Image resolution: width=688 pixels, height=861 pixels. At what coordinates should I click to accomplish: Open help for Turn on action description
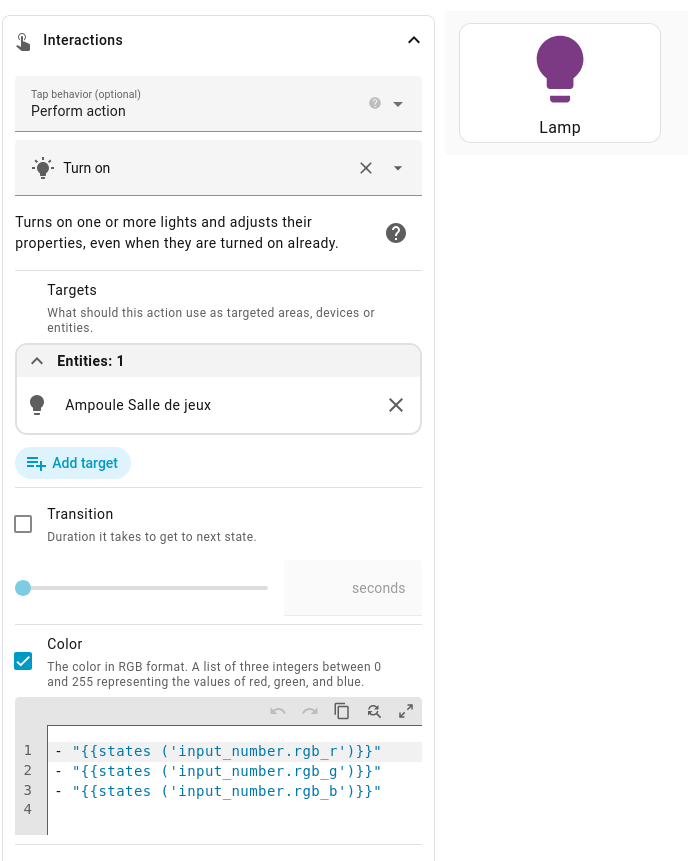click(x=396, y=233)
